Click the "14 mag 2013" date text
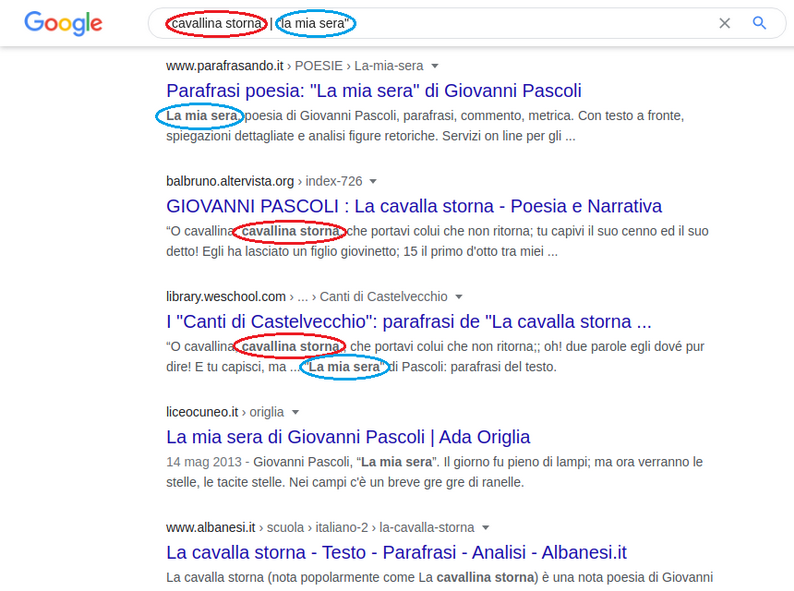The width and height of the screenshot is (794, 591). click(204, 462)
